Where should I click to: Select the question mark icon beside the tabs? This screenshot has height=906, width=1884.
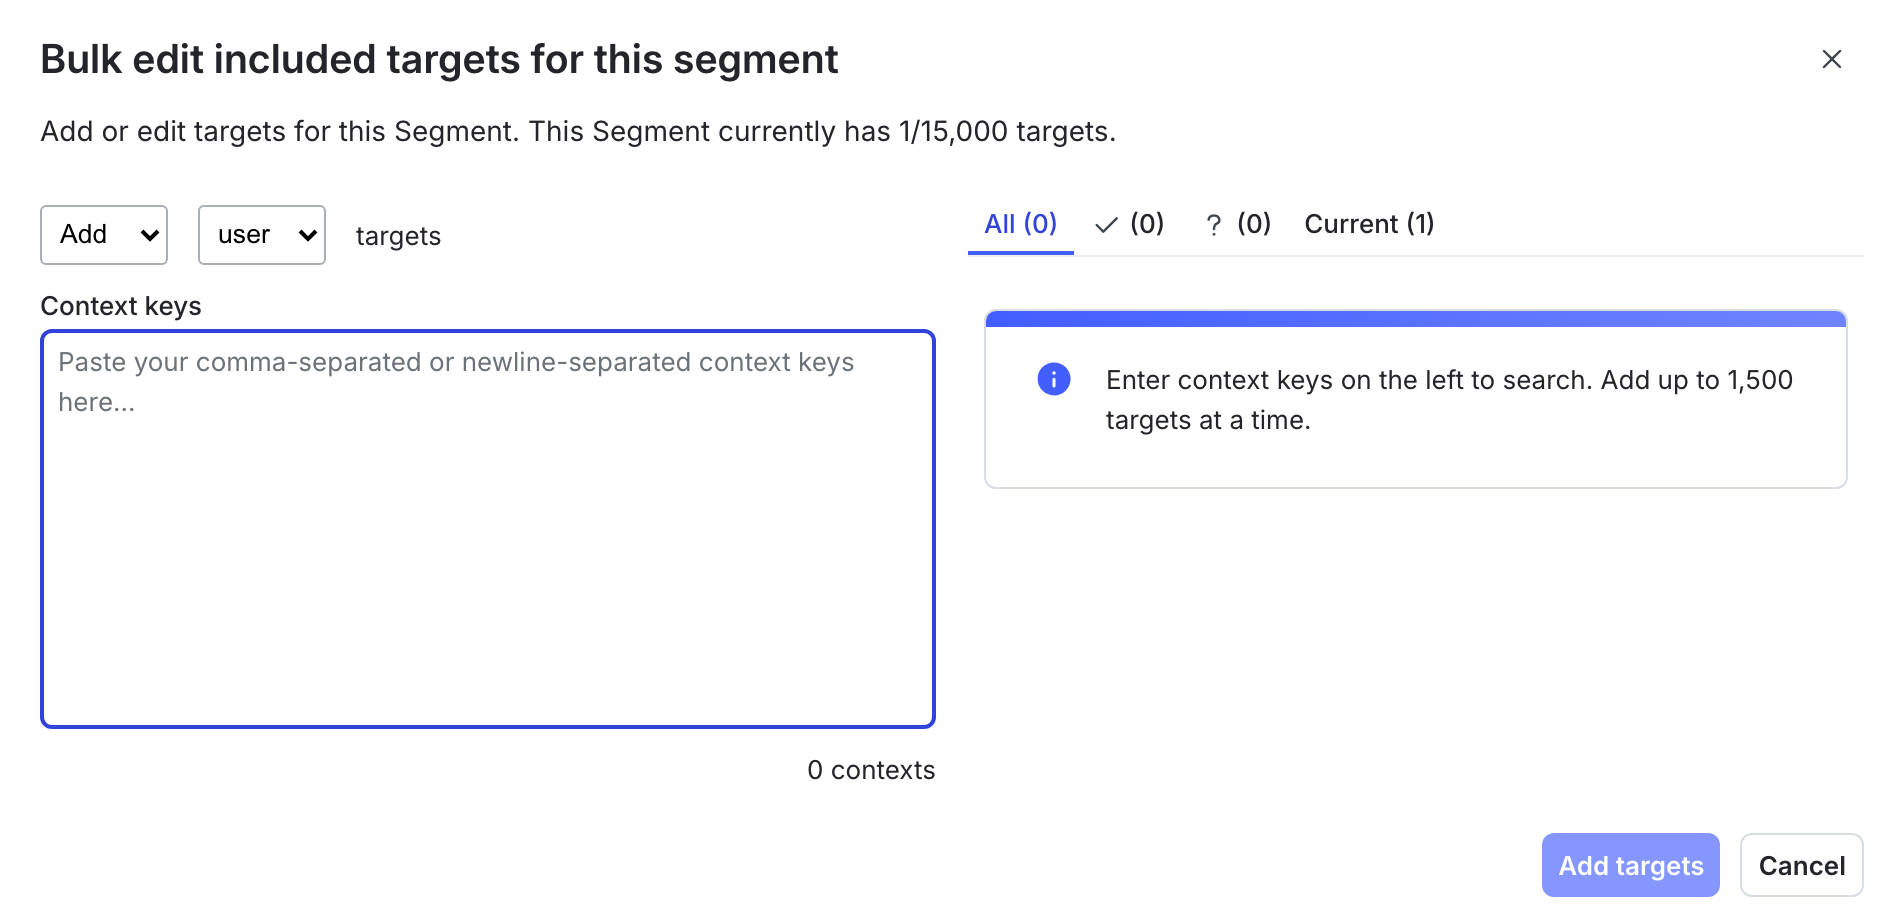[1212, 224]
